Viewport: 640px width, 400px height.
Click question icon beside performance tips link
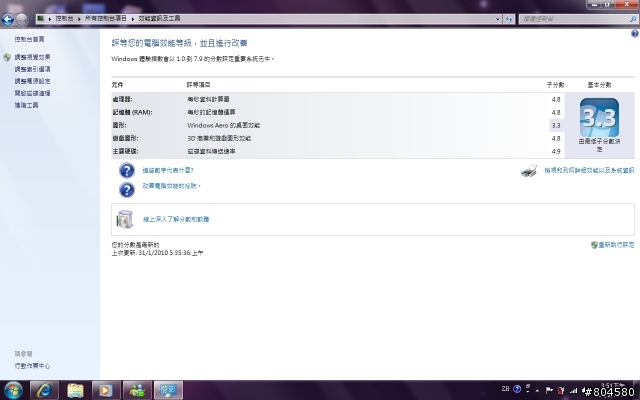click(127, 190)
